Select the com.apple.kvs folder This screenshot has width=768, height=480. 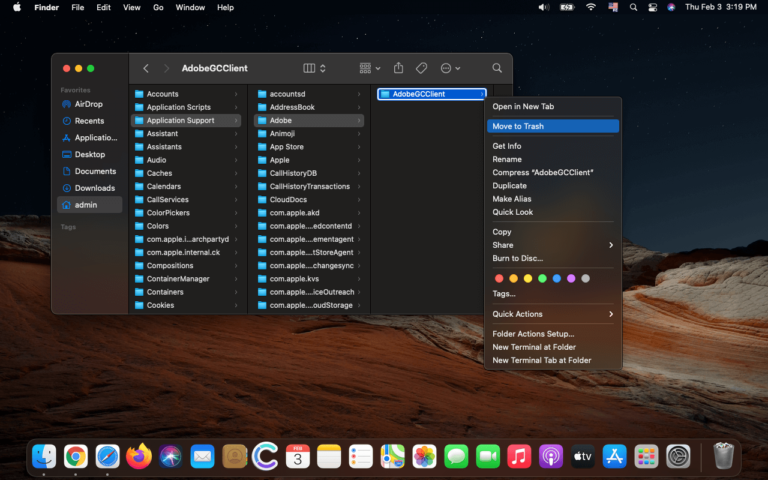309,279
